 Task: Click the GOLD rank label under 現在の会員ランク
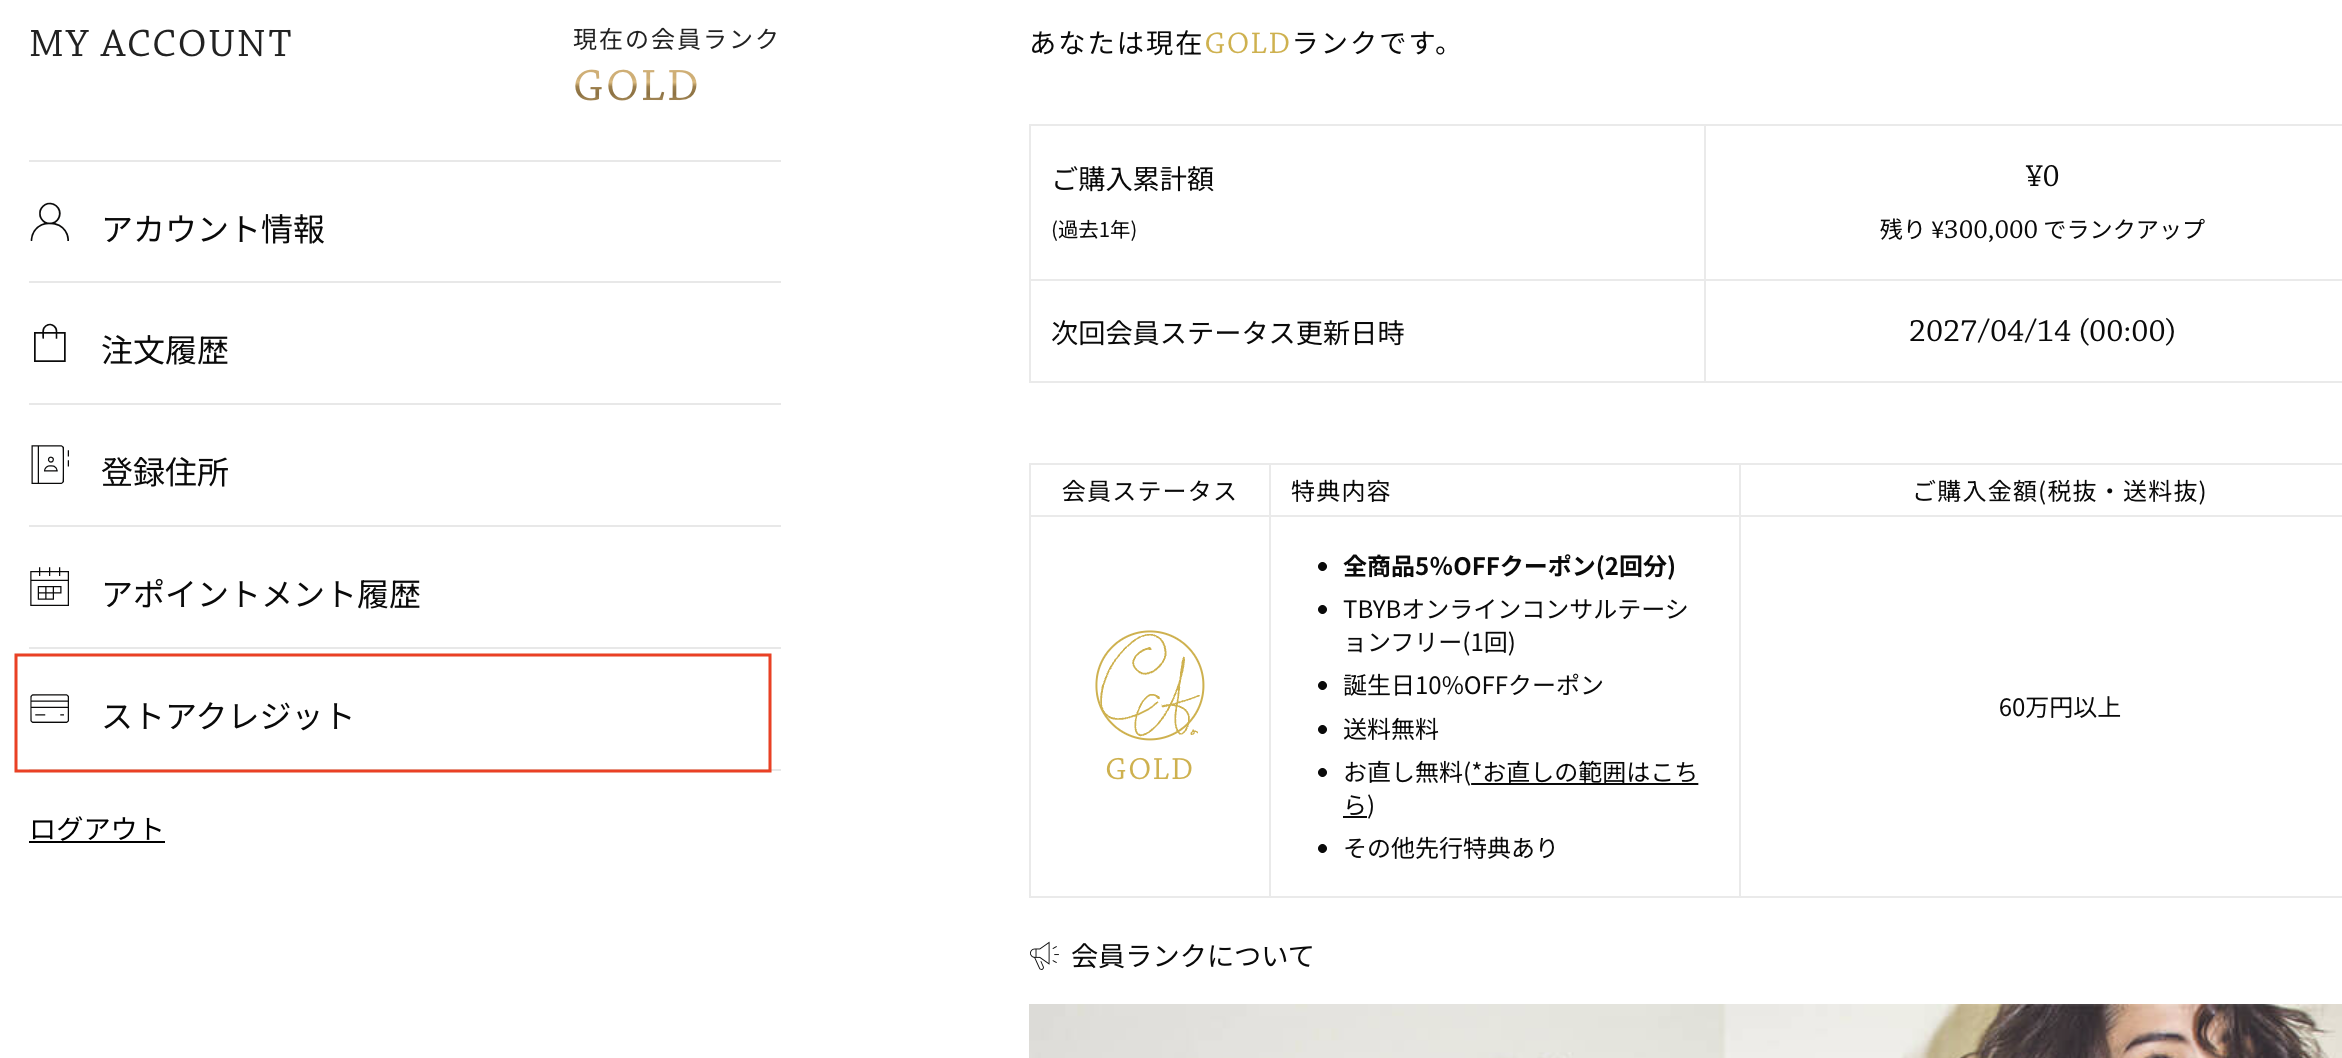point(636,86)
